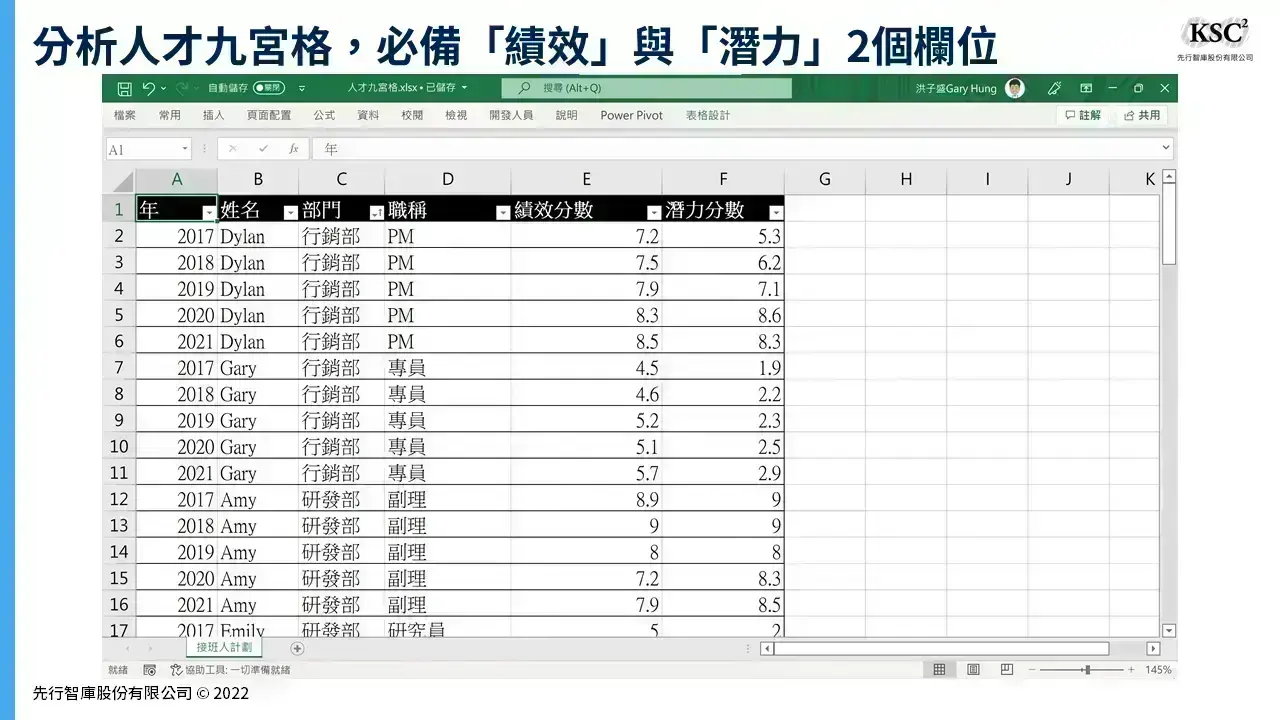This screenshot has width=1280, height=720.
Task: Select row 7 header
Action: click(x=119, y=367)
